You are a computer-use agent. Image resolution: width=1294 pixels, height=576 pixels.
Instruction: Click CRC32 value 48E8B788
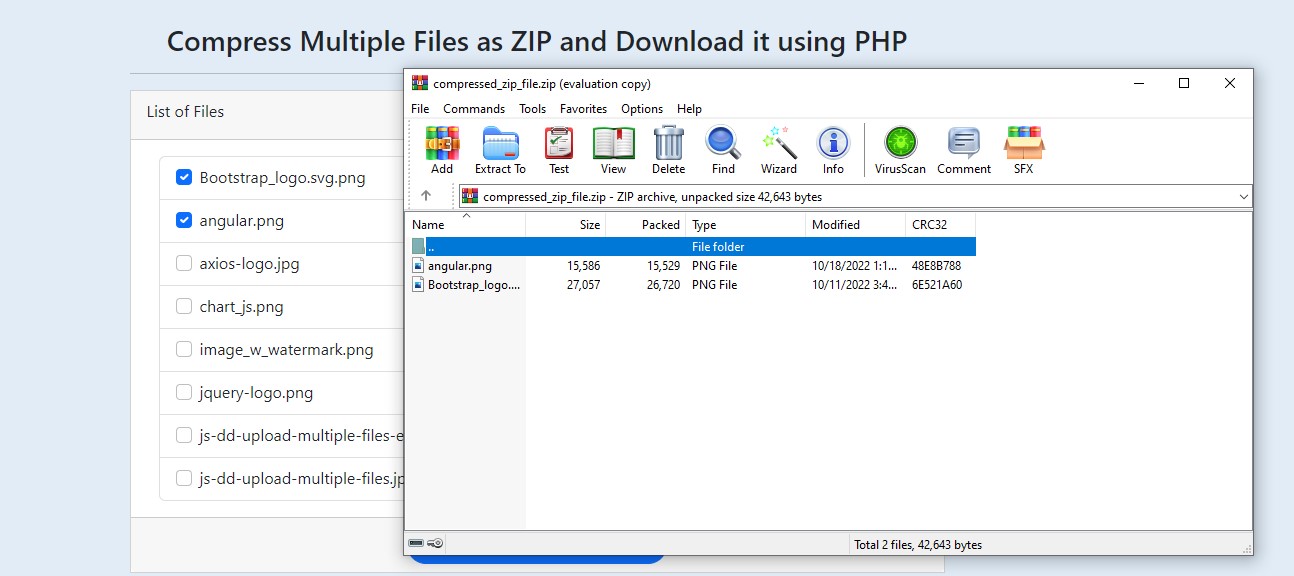[x=936, y=266]
